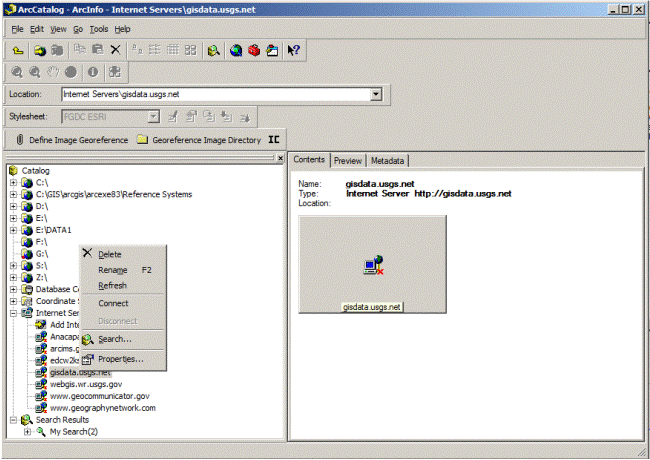Click the Connect to Folder icon
The height and width of the screenshot is (460, 650).
(x=40, y=51)
